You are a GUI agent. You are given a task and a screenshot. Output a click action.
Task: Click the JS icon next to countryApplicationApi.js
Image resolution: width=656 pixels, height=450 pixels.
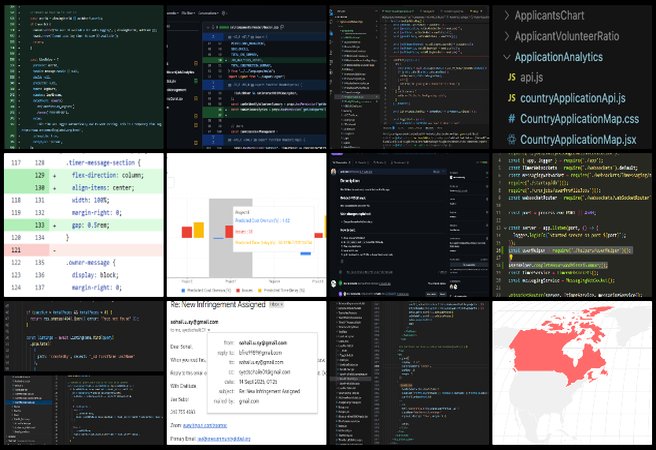pyautogui.click(x=511, y=98)
